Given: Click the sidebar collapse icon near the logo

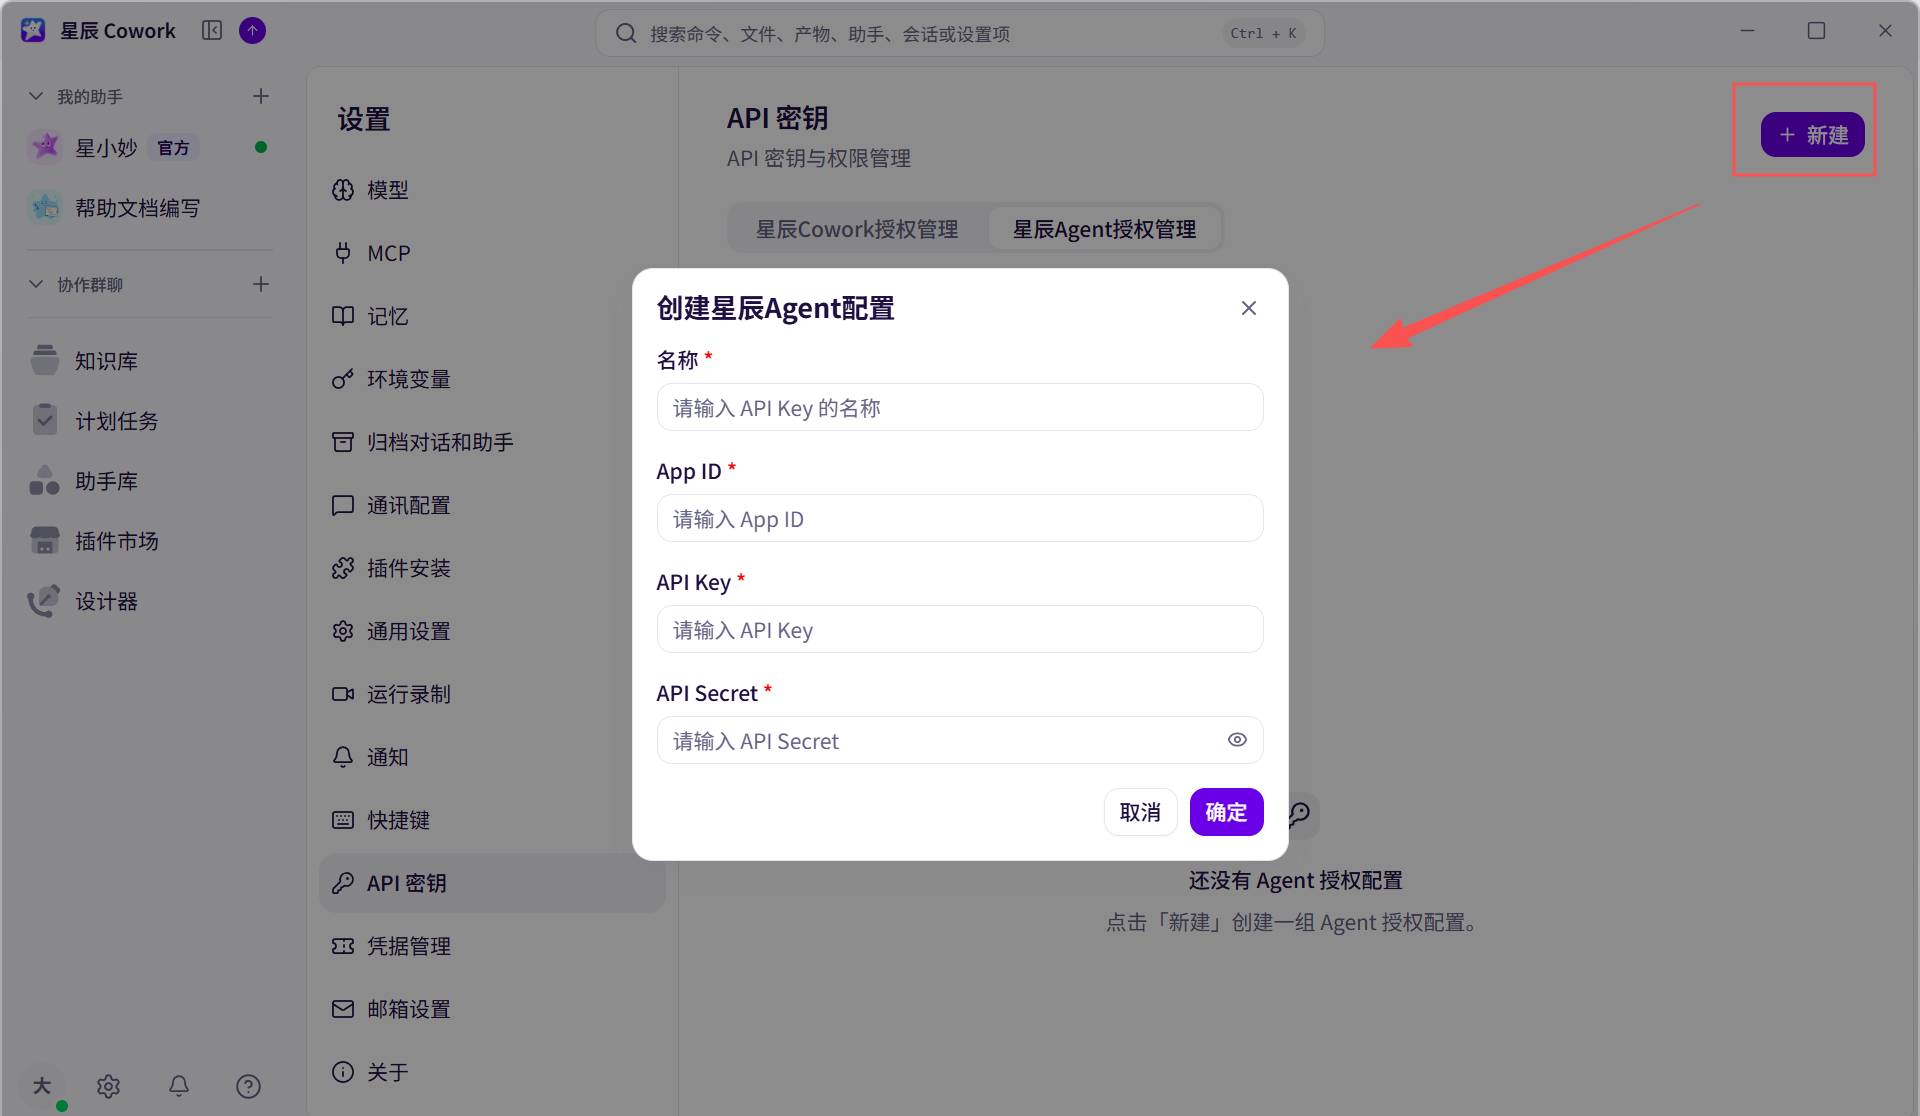Looking at the screenshot, I should pos(212,31).
